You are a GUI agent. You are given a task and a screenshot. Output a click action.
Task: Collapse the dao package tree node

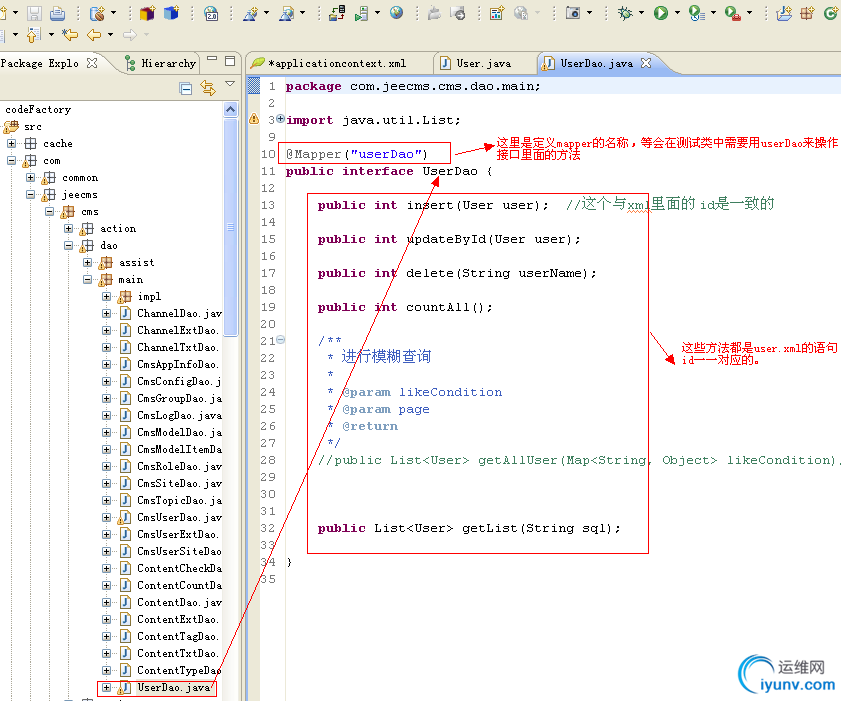(69, 245)
